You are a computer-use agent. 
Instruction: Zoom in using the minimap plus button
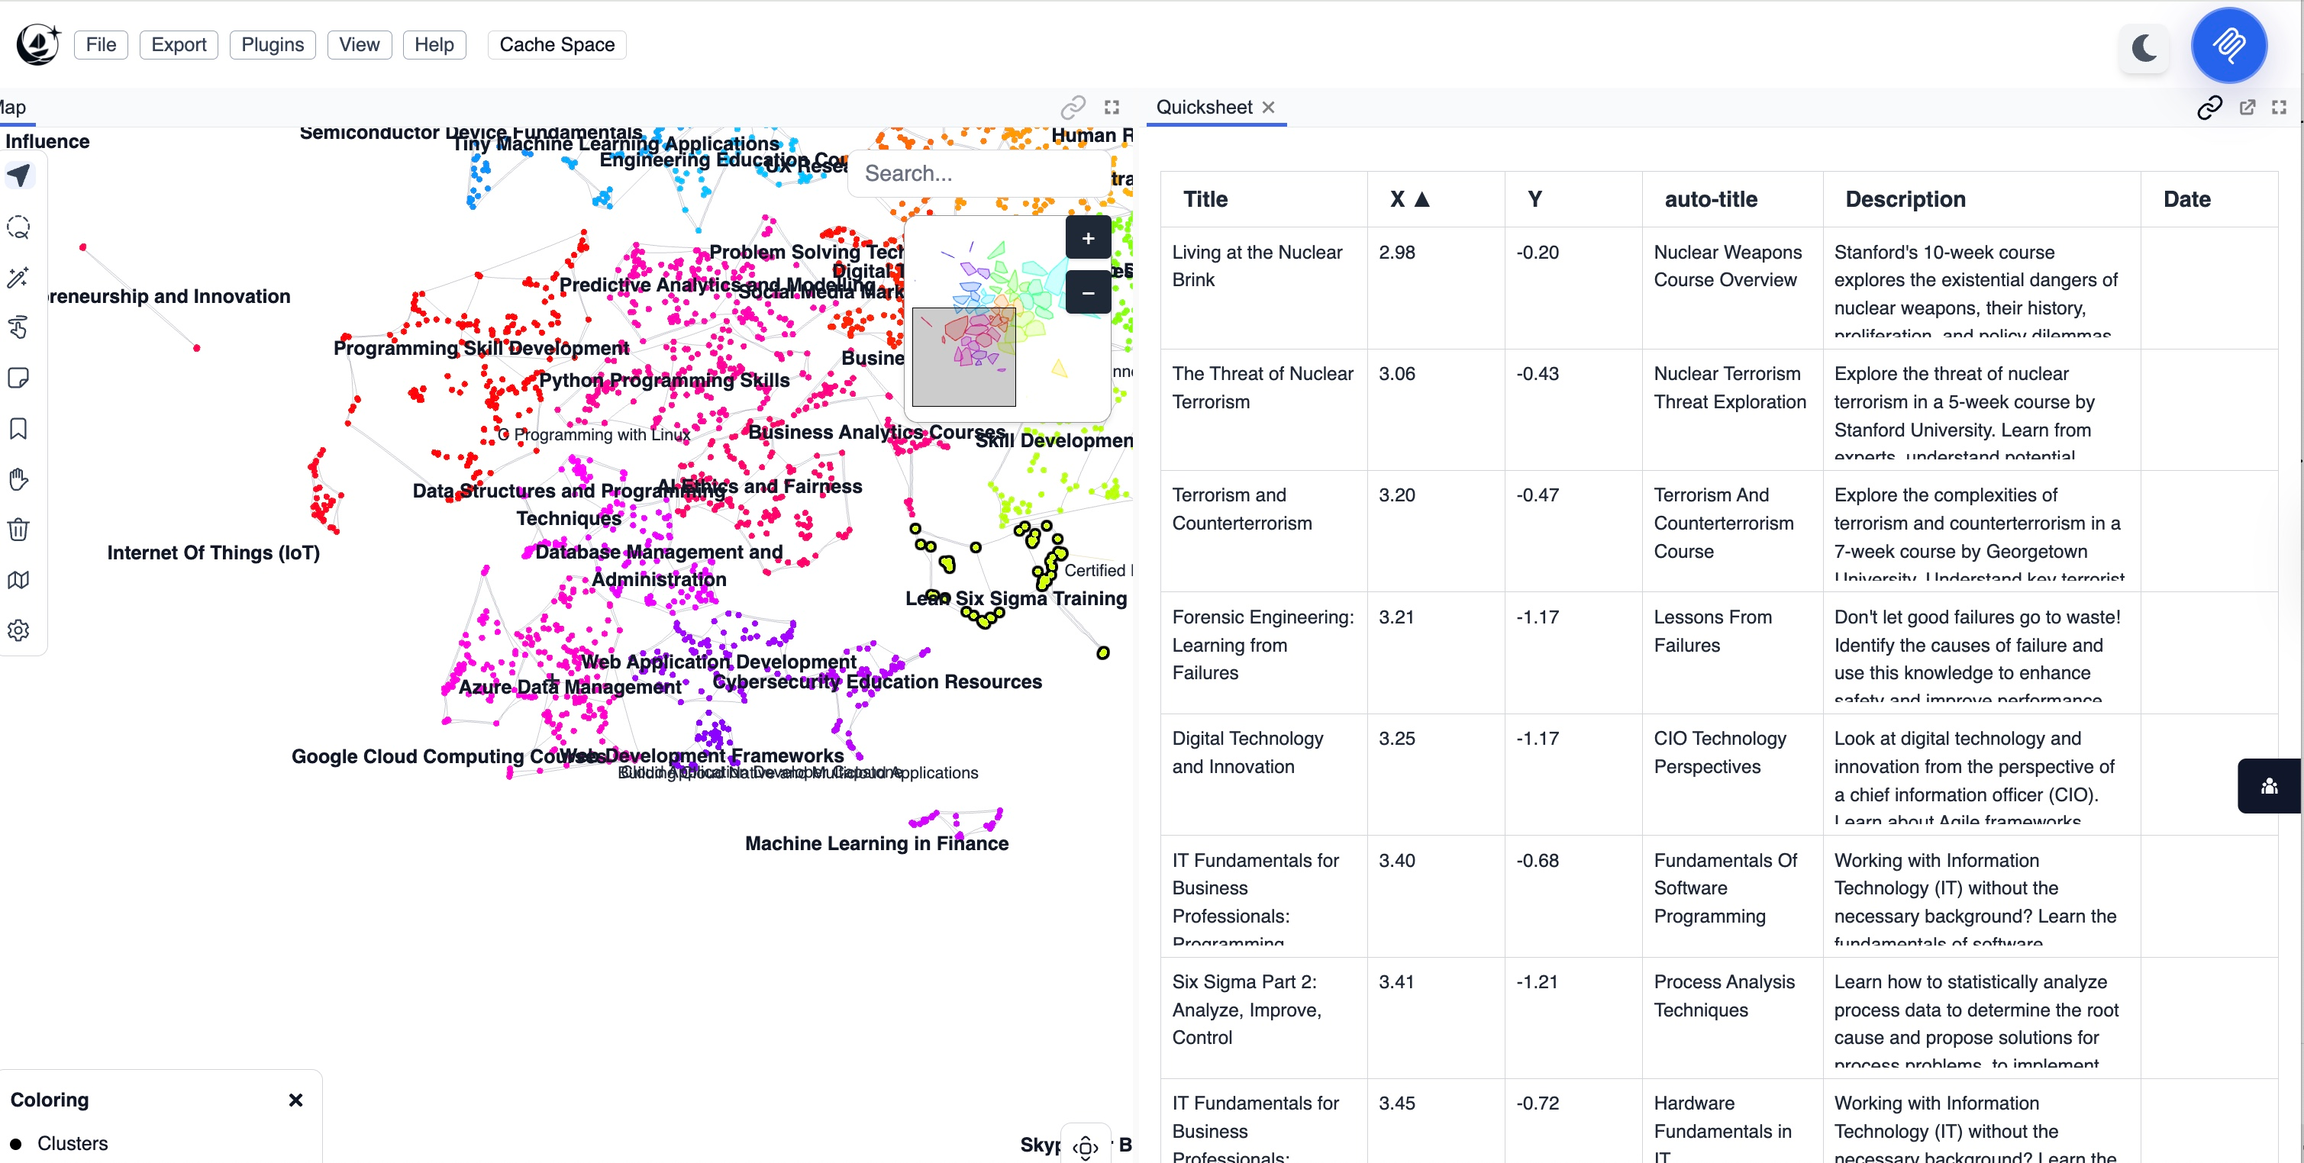click(x=1087, y=237)
